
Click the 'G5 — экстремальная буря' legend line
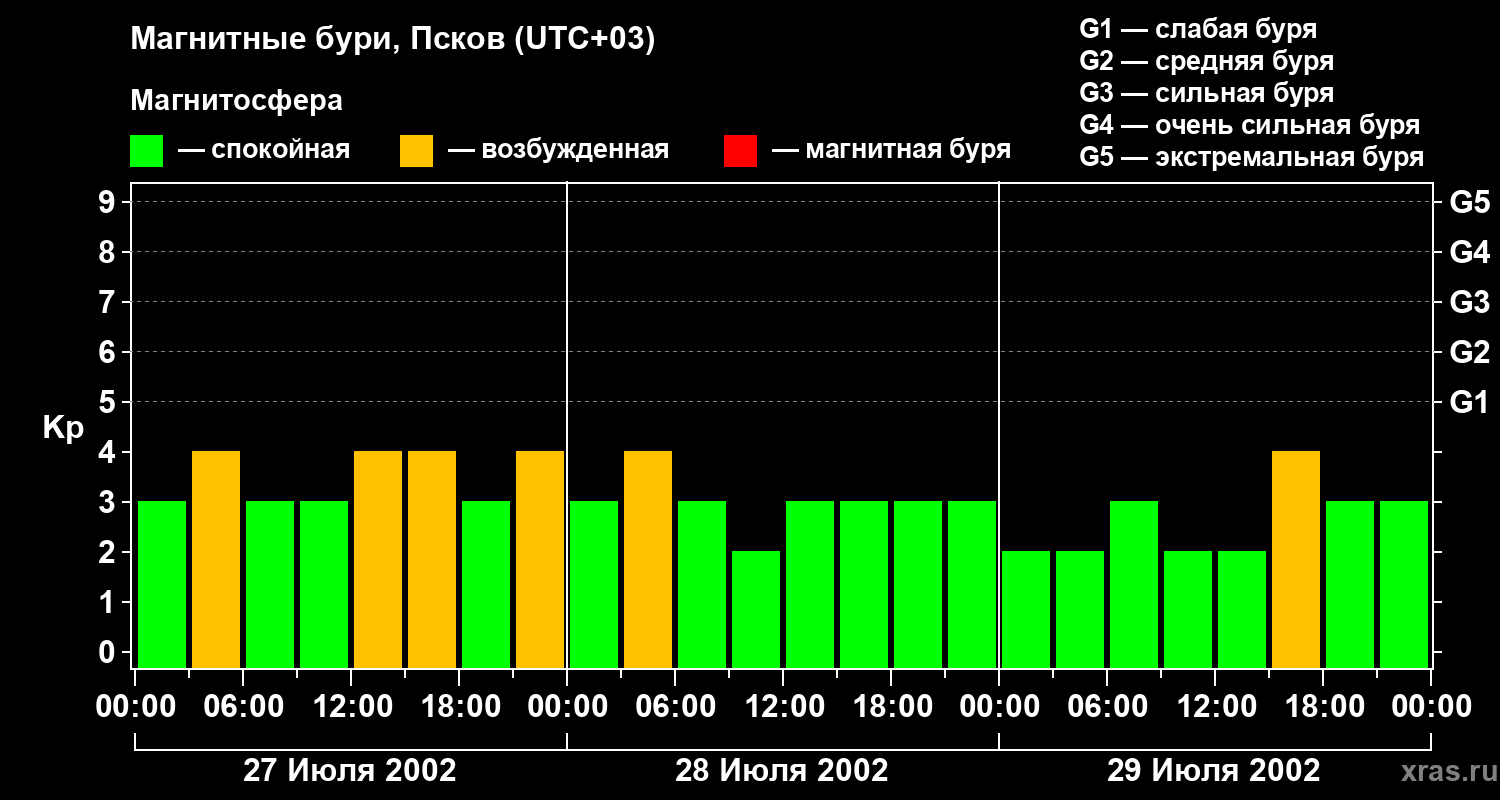click(1251, 157)
